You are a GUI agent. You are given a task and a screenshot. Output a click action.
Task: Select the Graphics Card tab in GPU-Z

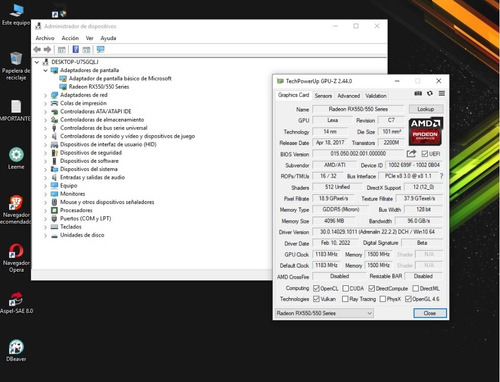tap(293, 95)
